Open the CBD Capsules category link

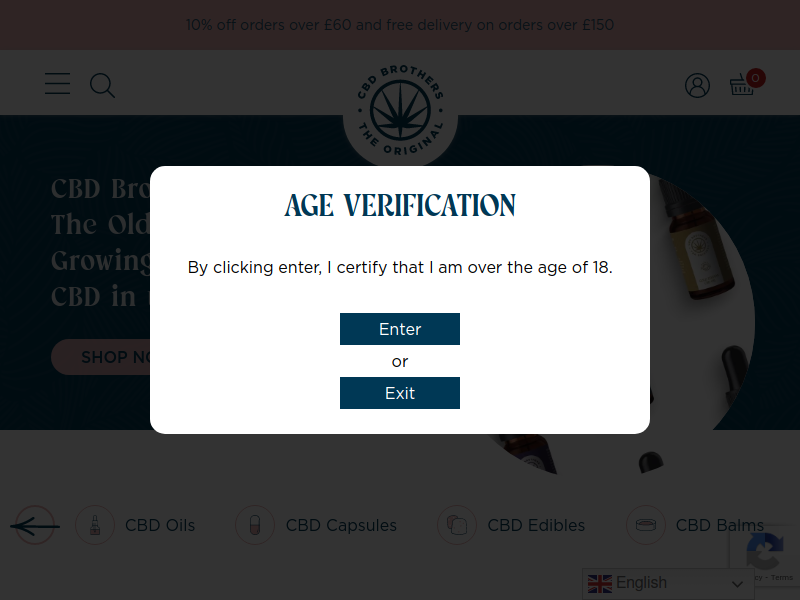[x=341, y=525]
